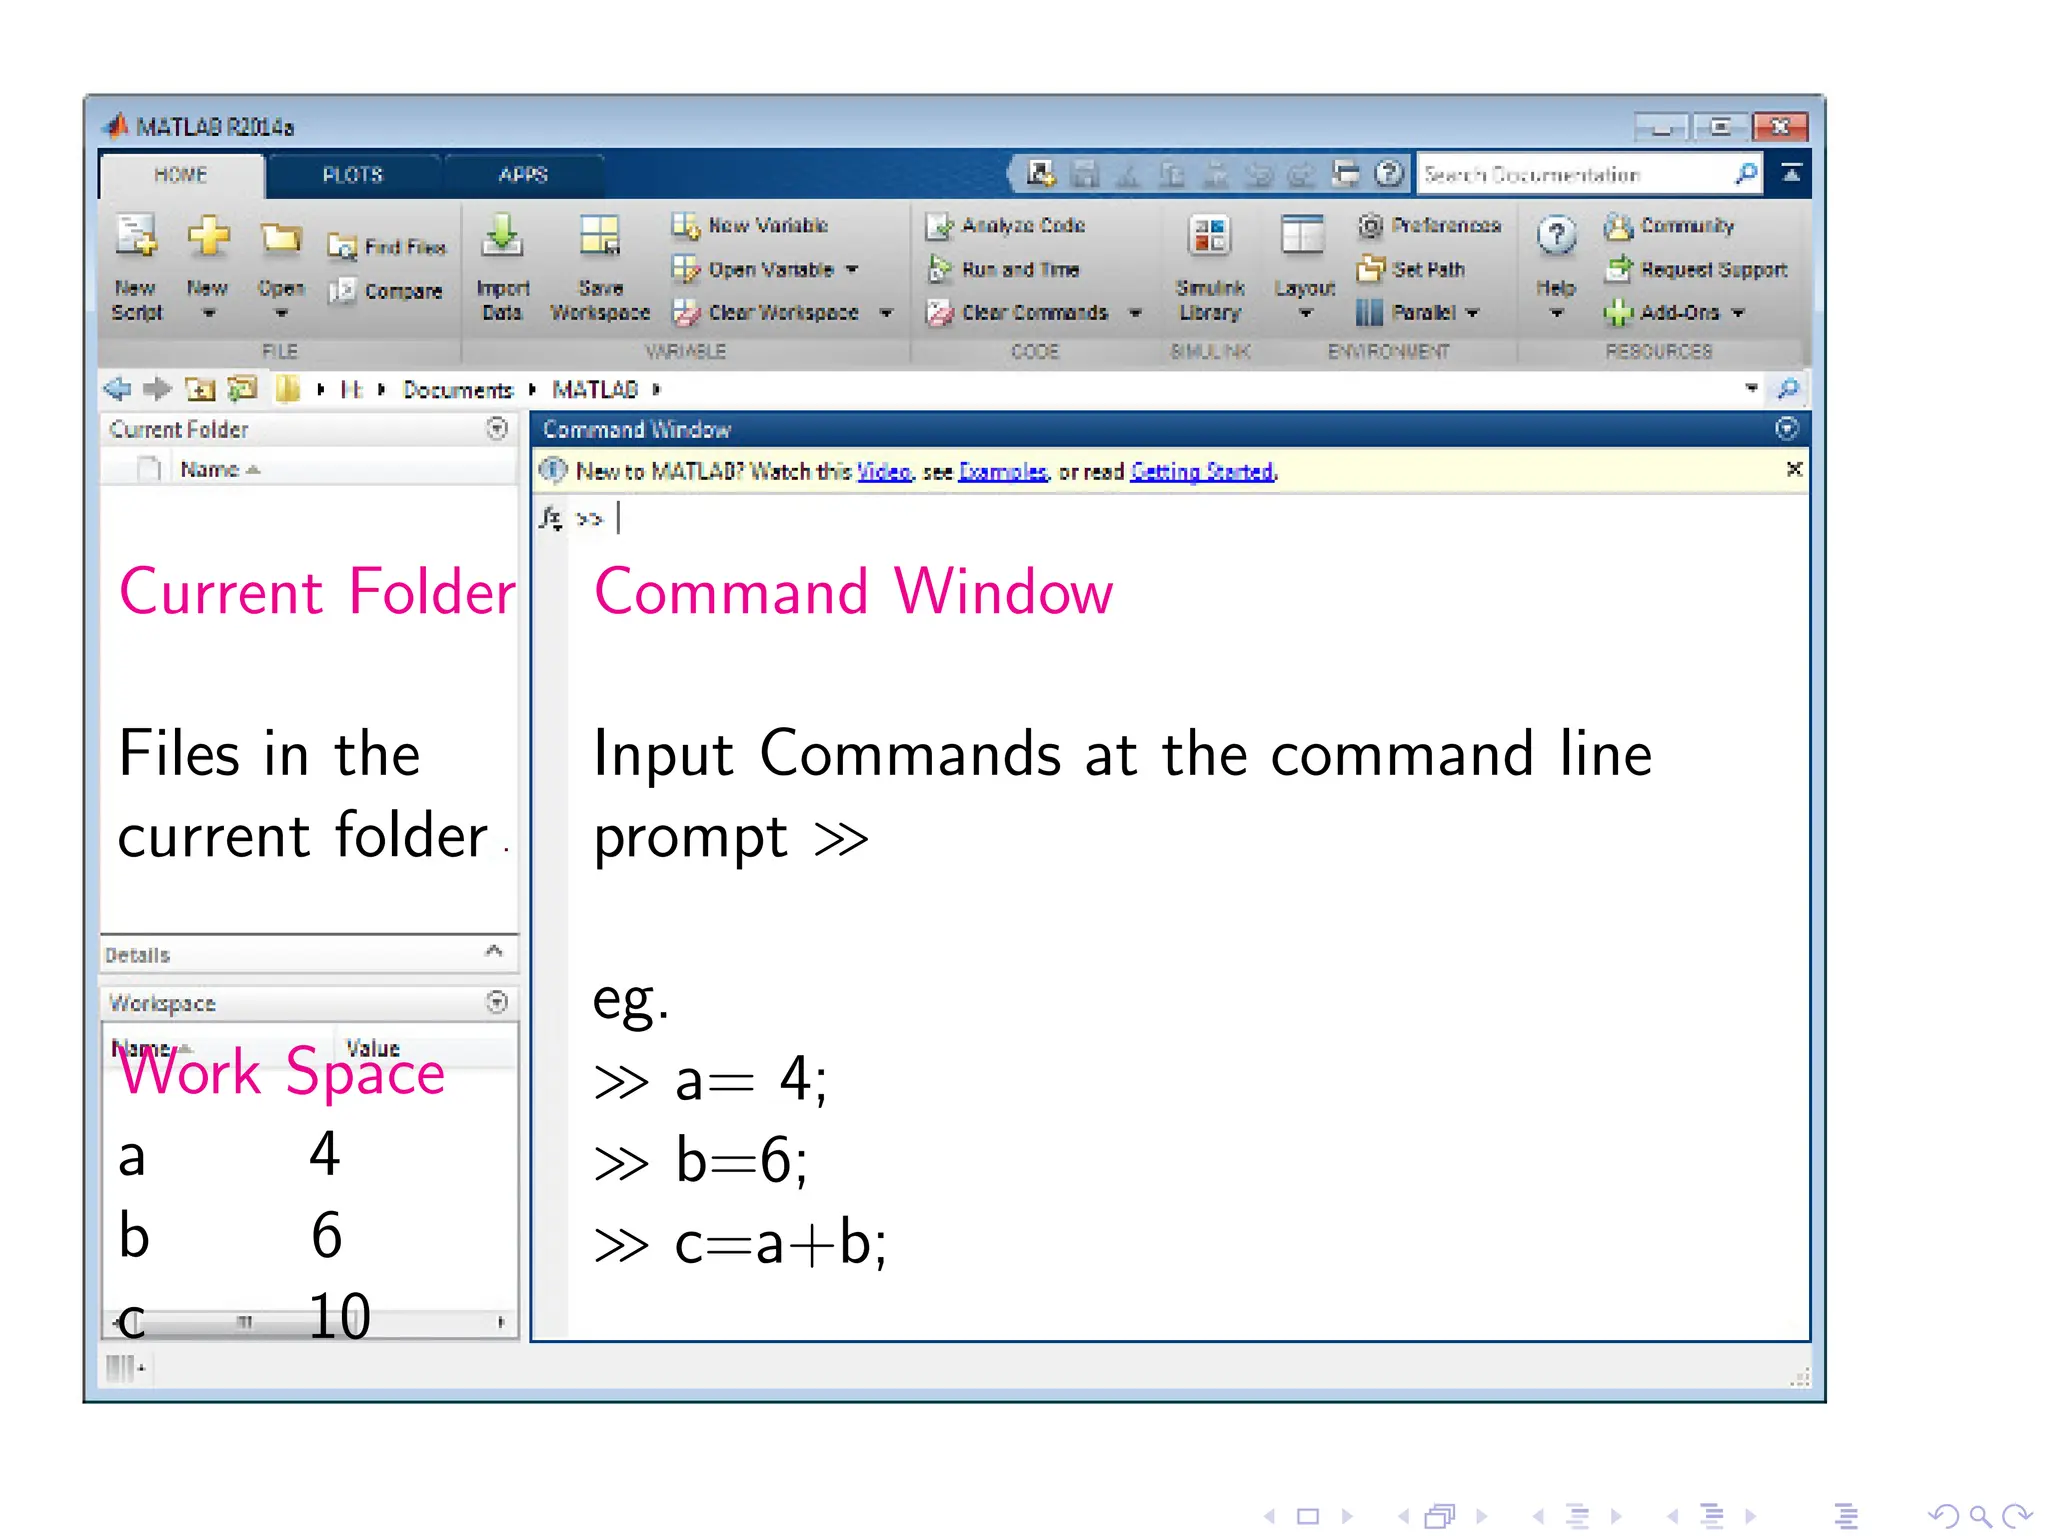Open Current Folder panel actions menu

click(497, 429)
